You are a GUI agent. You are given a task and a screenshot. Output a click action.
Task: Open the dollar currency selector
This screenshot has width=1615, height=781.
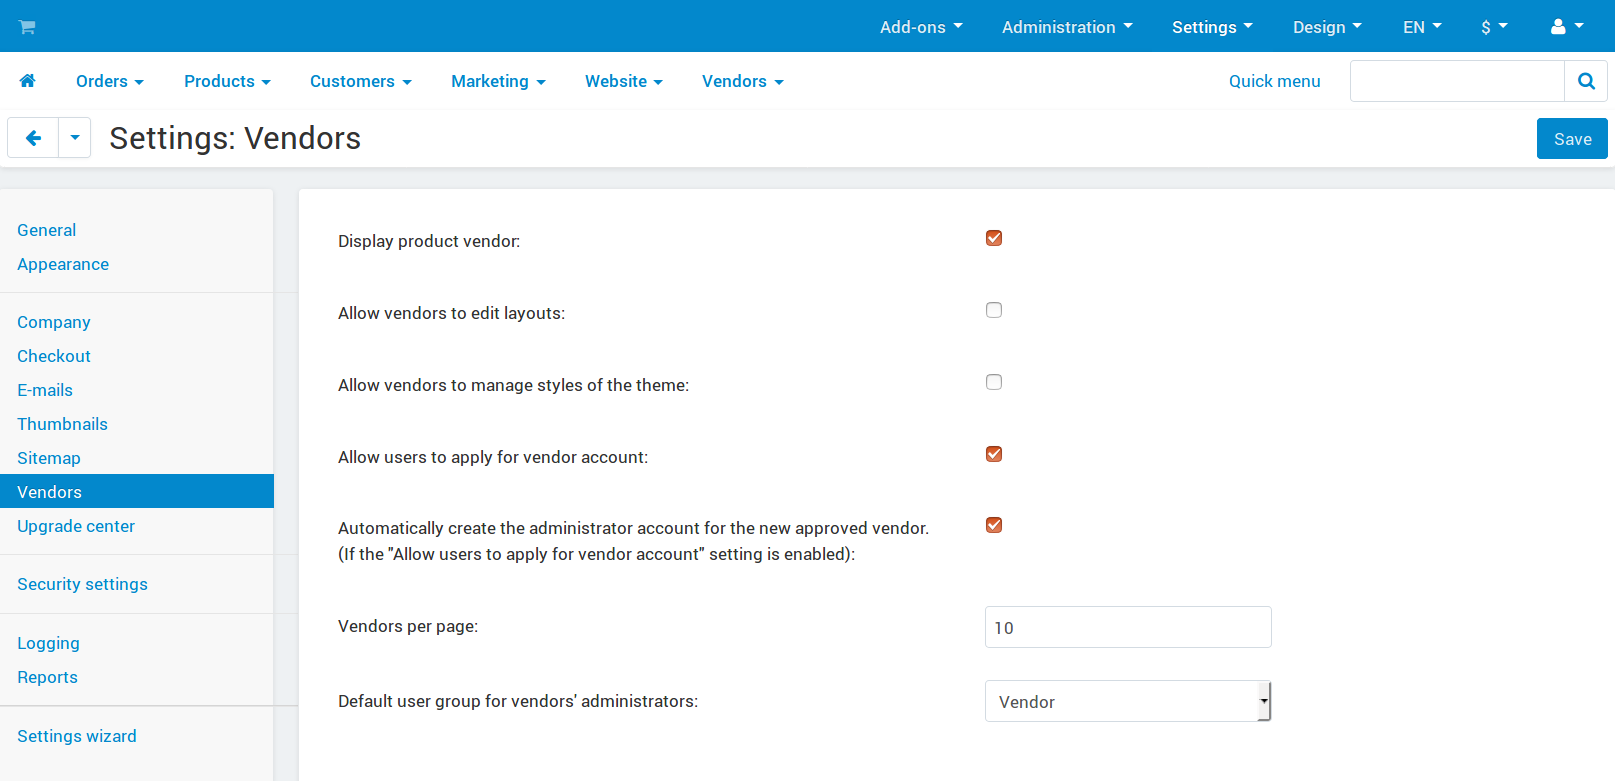point(1494,27)
